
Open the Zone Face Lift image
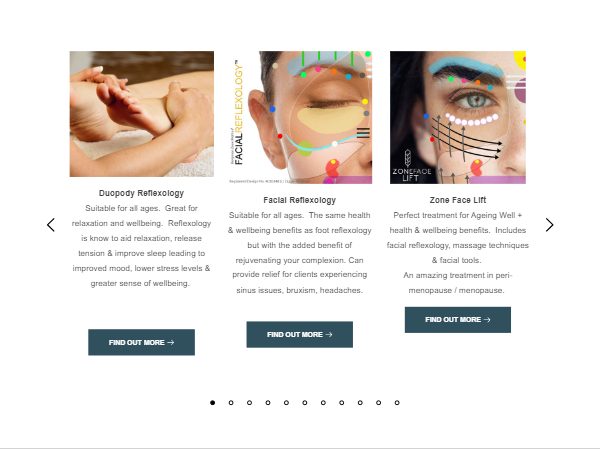[458, 118]
